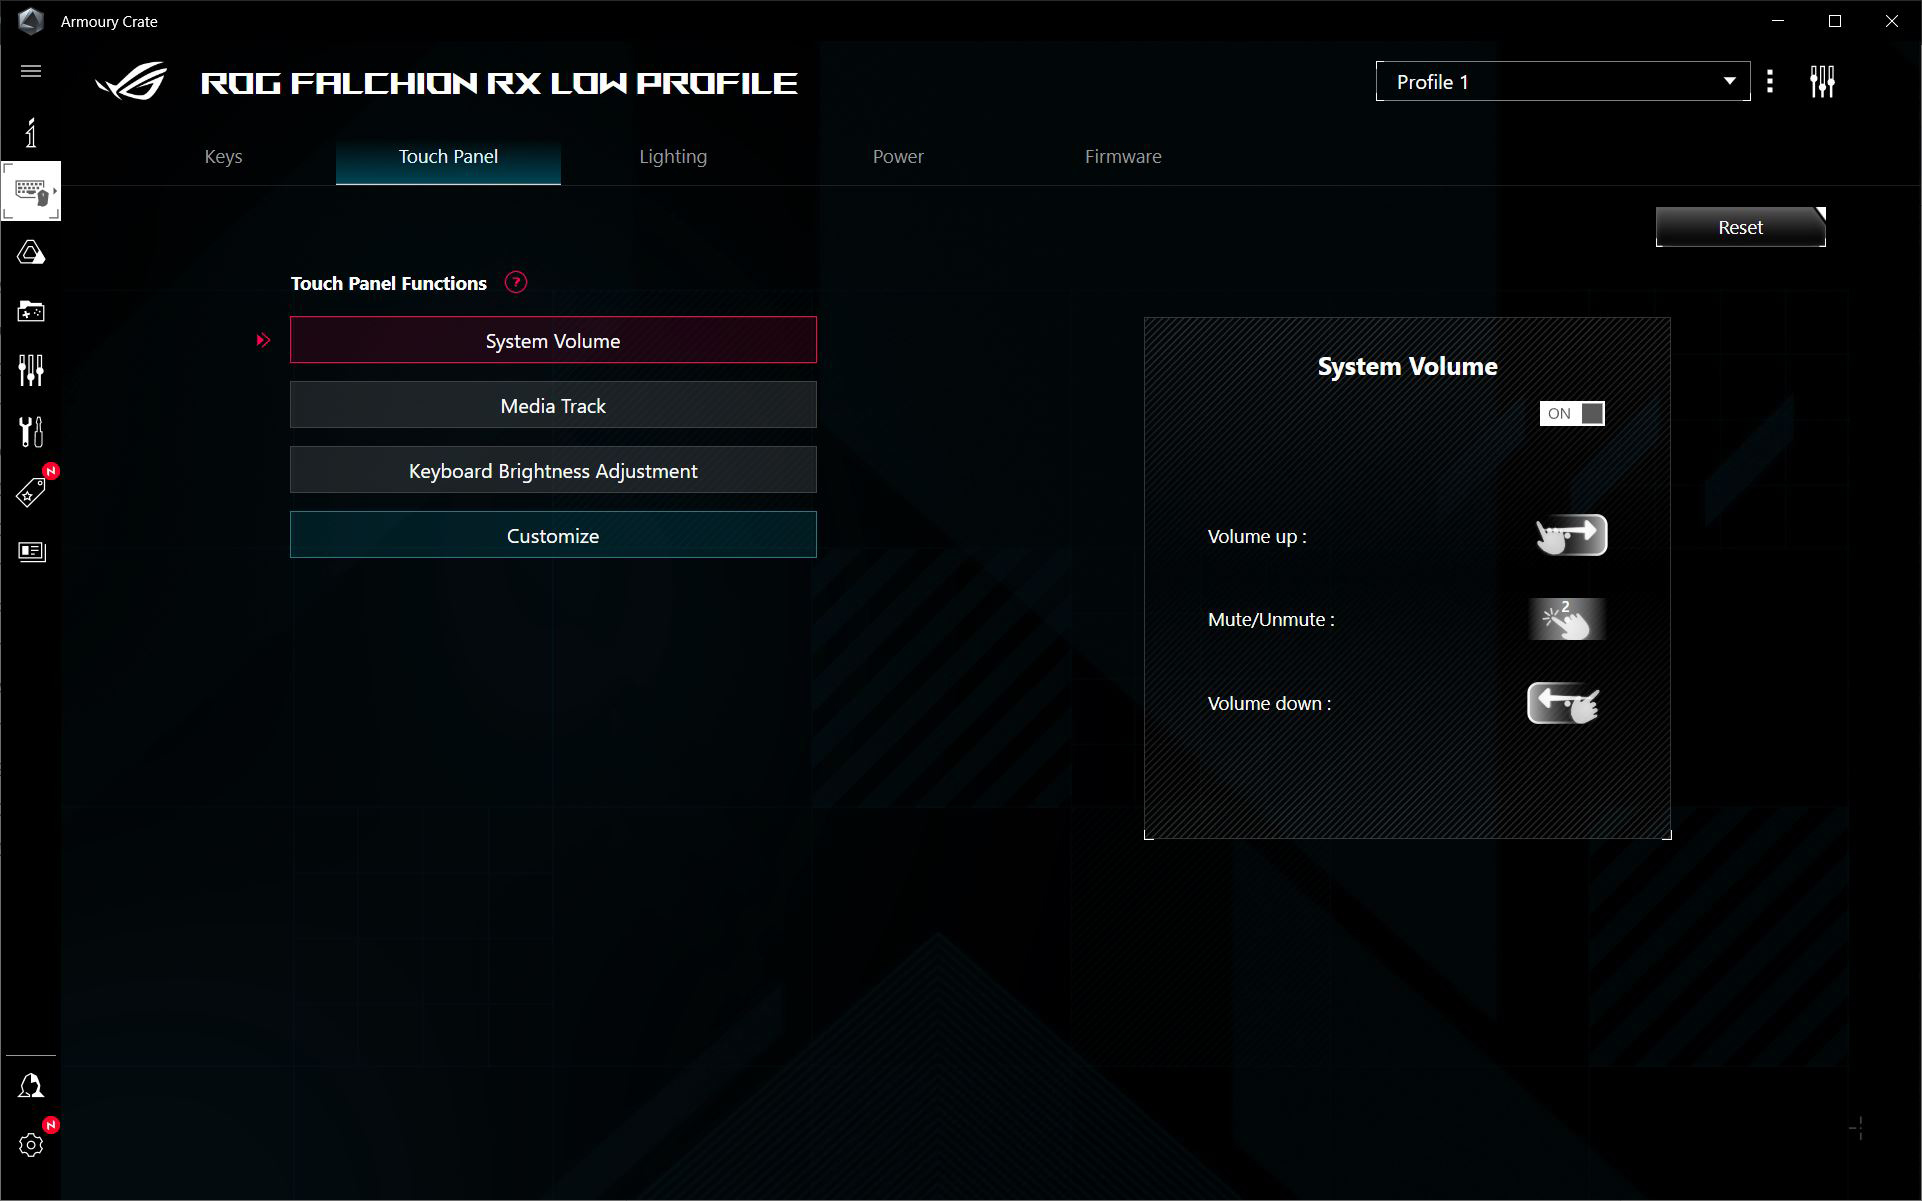Screen dimensions: 1922x1201
Task: Click the 'Mute/Unmute :' label
Action: 1271,620
